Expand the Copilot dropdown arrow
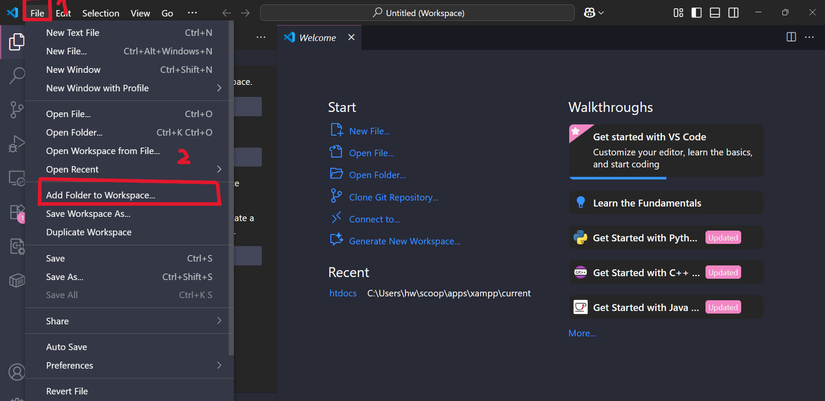Screen dimensions: 825x401 (601, 13)
